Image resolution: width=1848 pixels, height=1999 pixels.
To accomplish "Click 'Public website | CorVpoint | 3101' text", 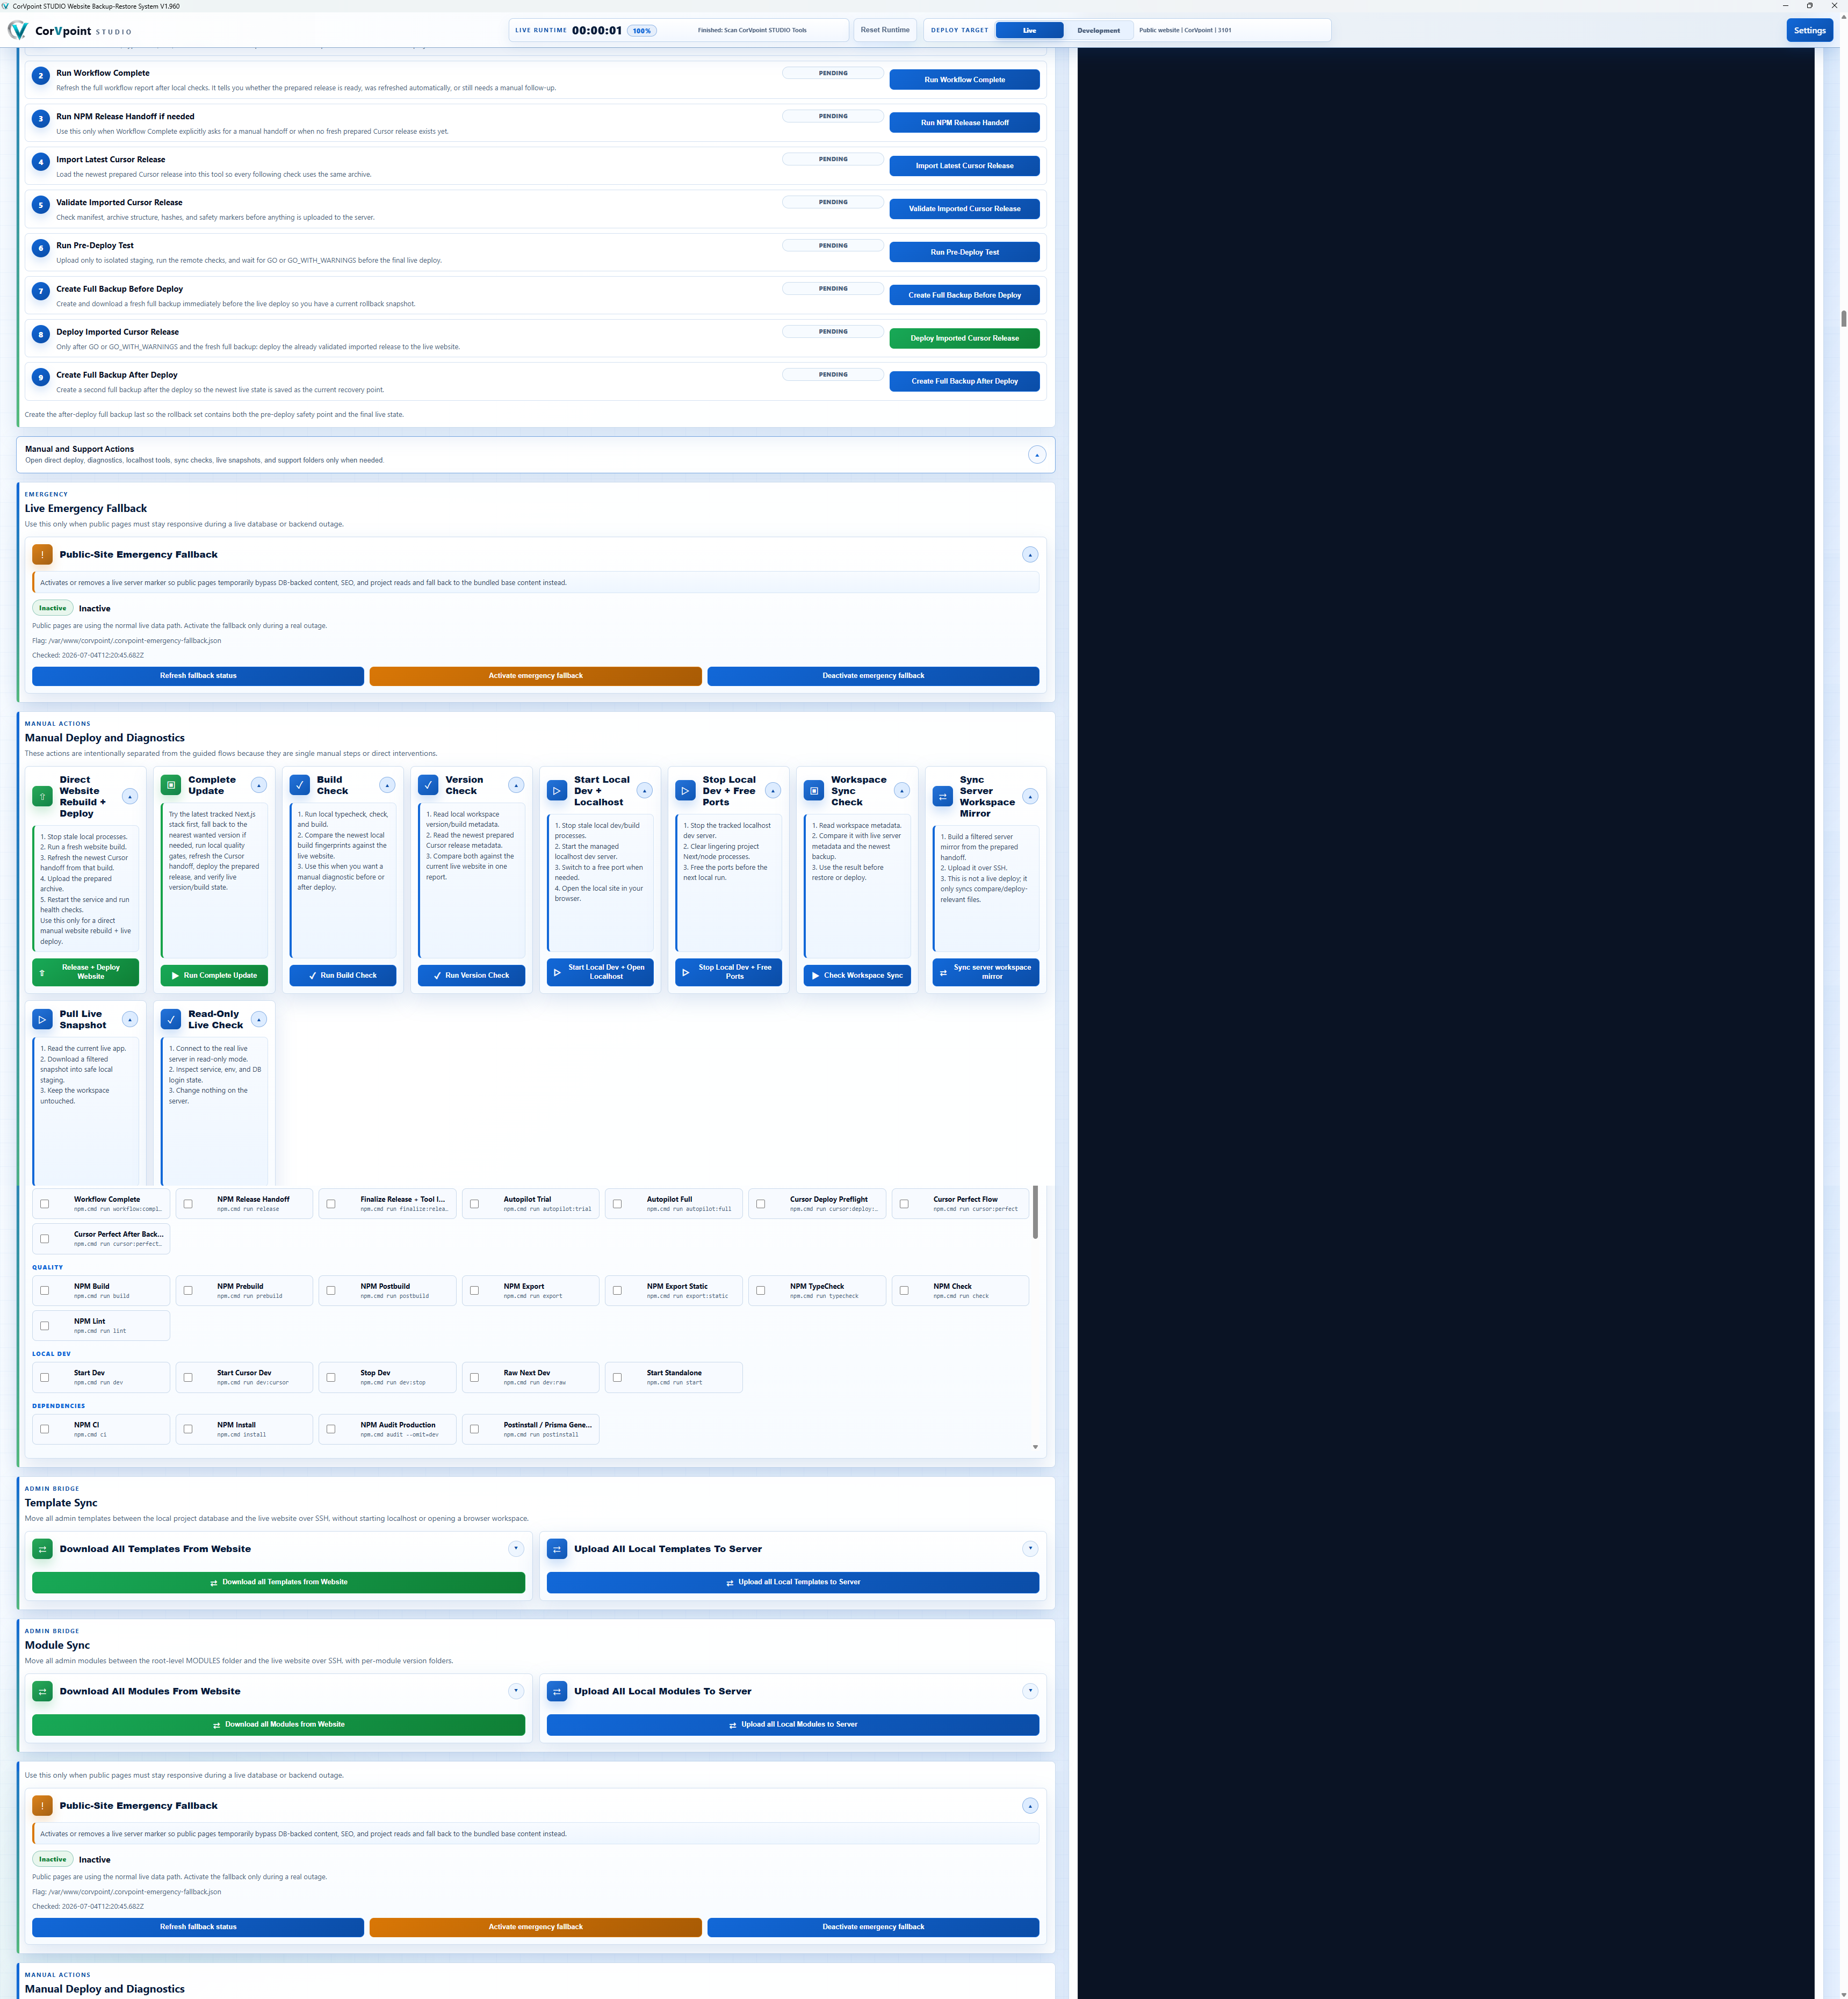I will coord(1185,30).
